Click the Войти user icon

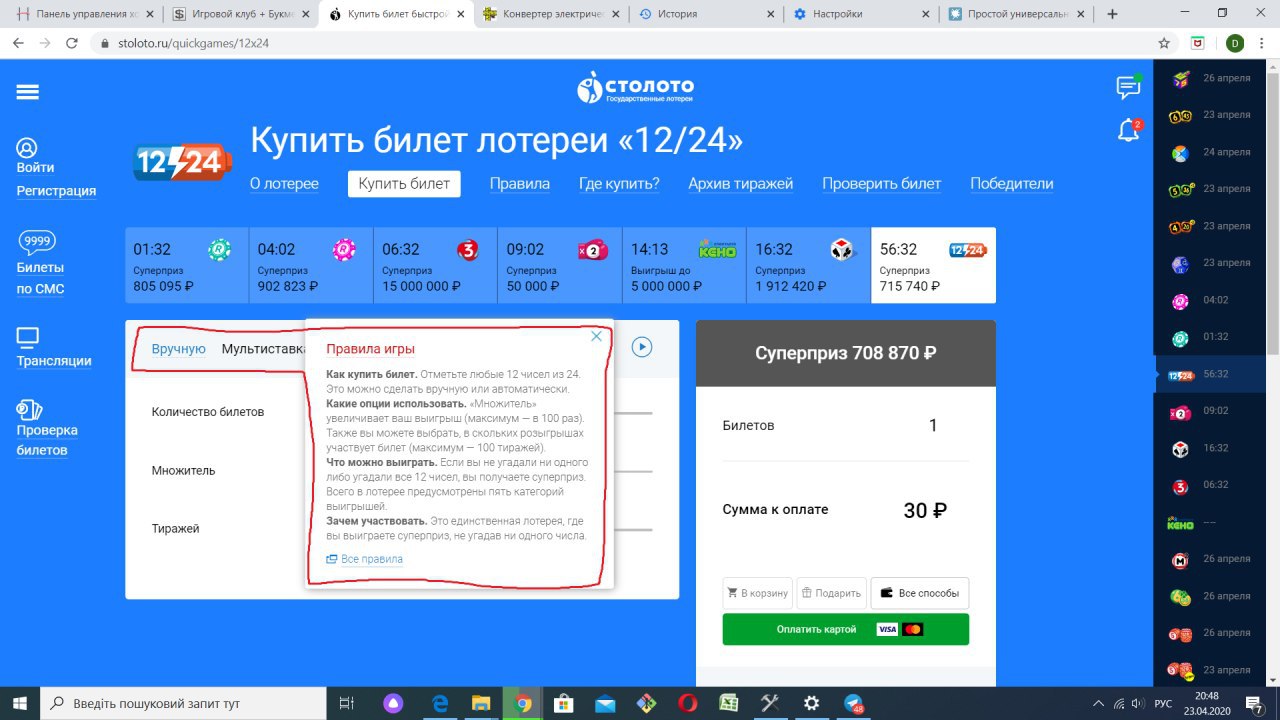(x=27, y=148)
